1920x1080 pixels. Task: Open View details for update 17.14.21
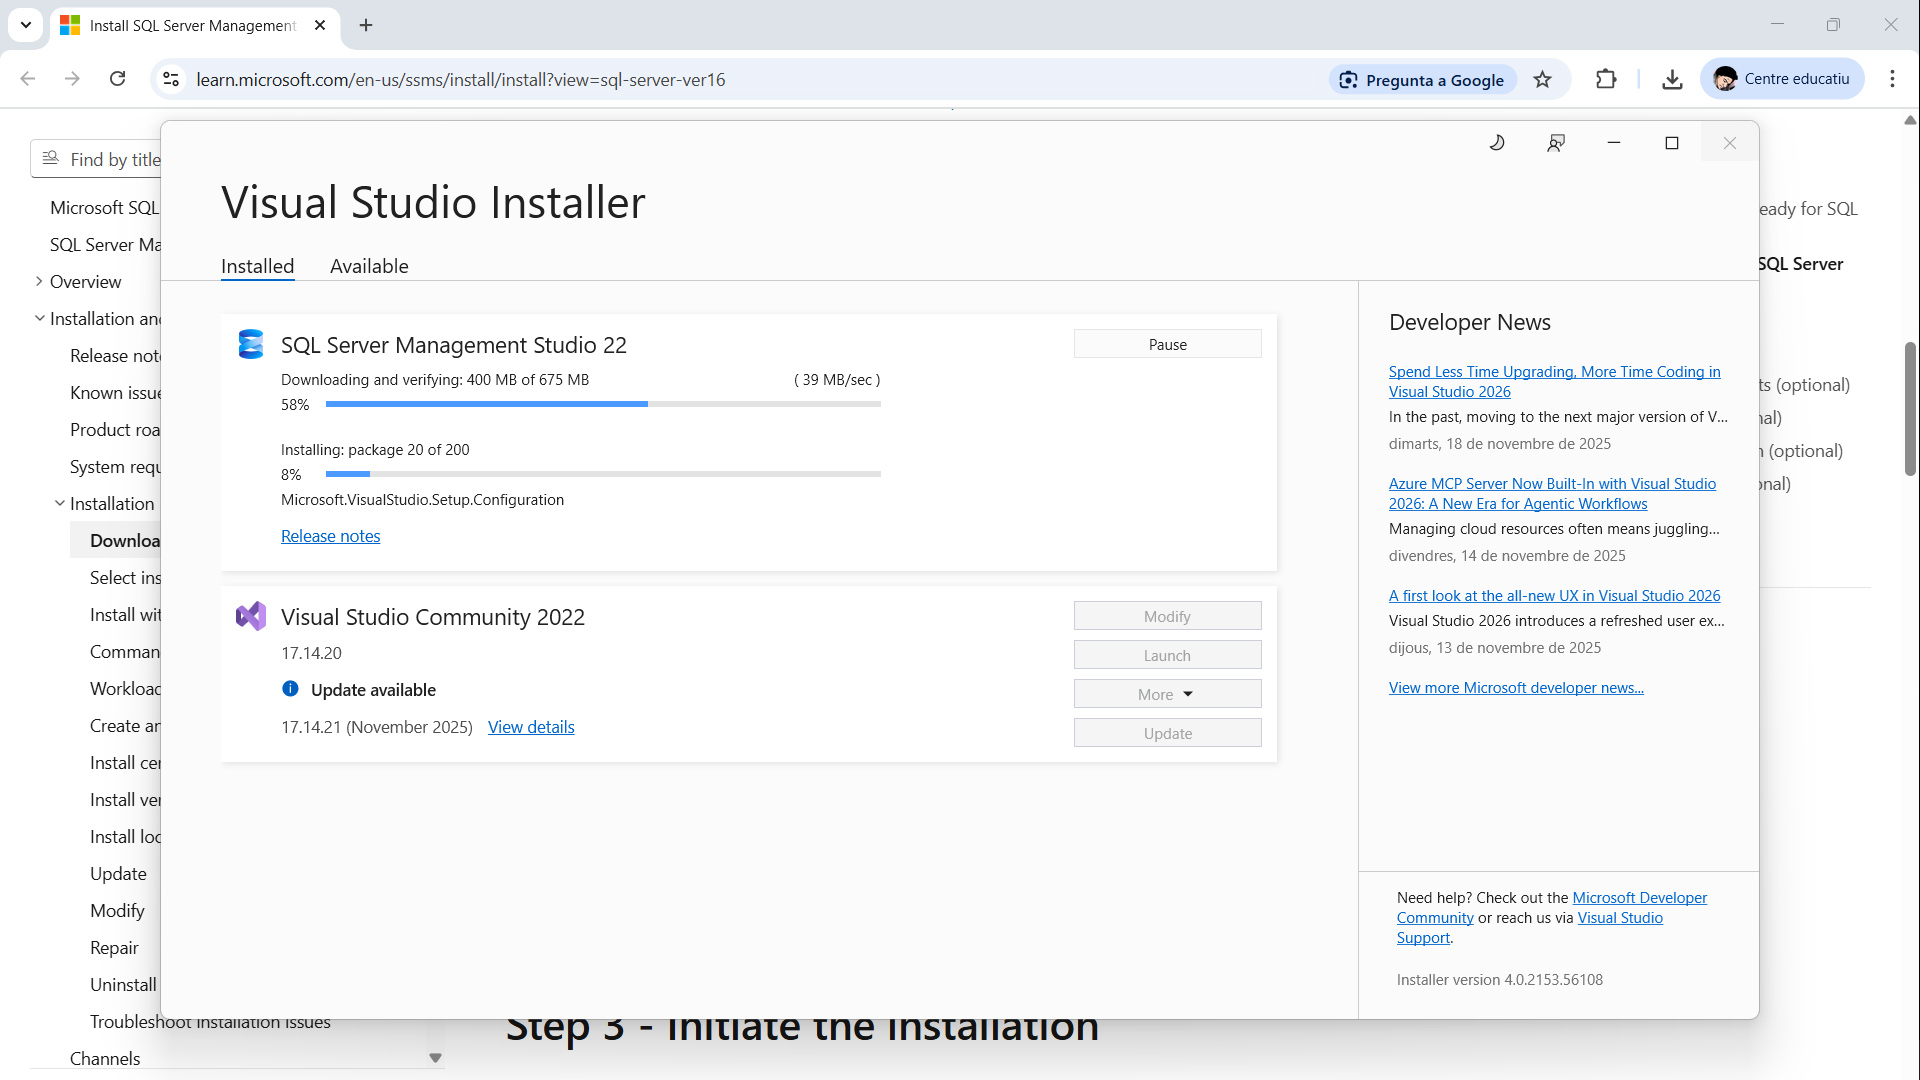[x=531, y=727]
